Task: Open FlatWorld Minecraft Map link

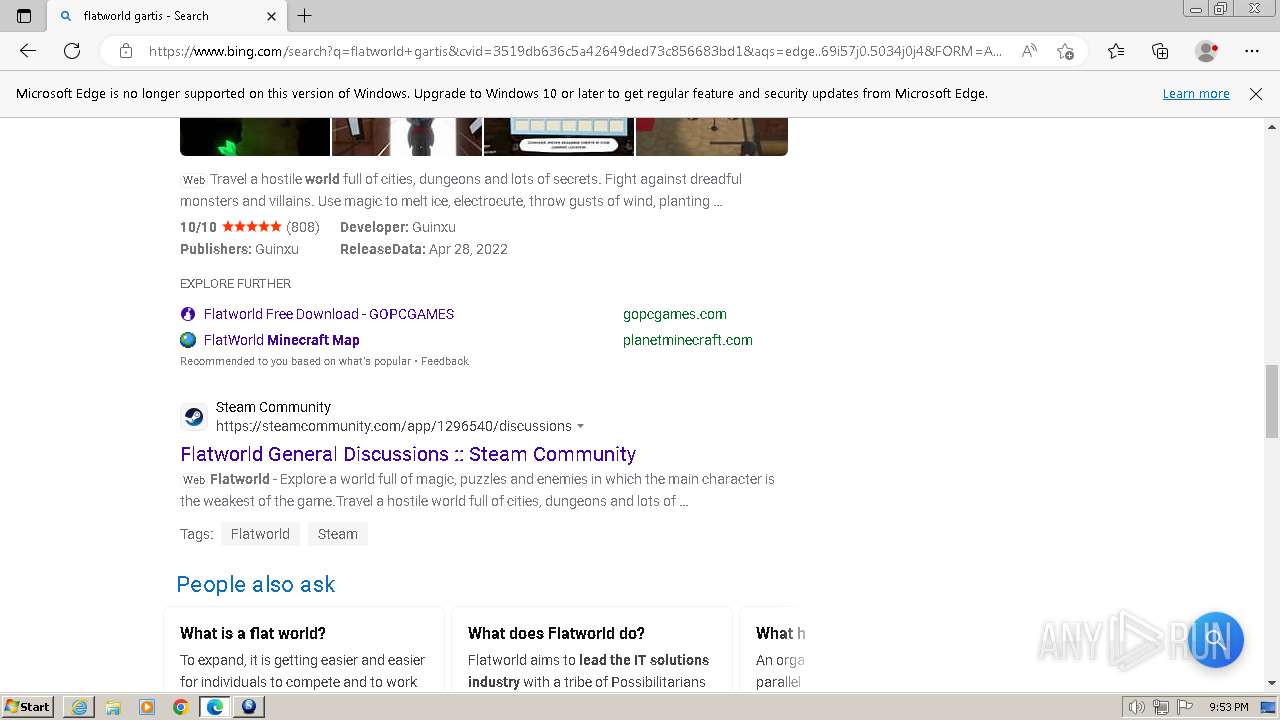Action: (x=282, y=340)
